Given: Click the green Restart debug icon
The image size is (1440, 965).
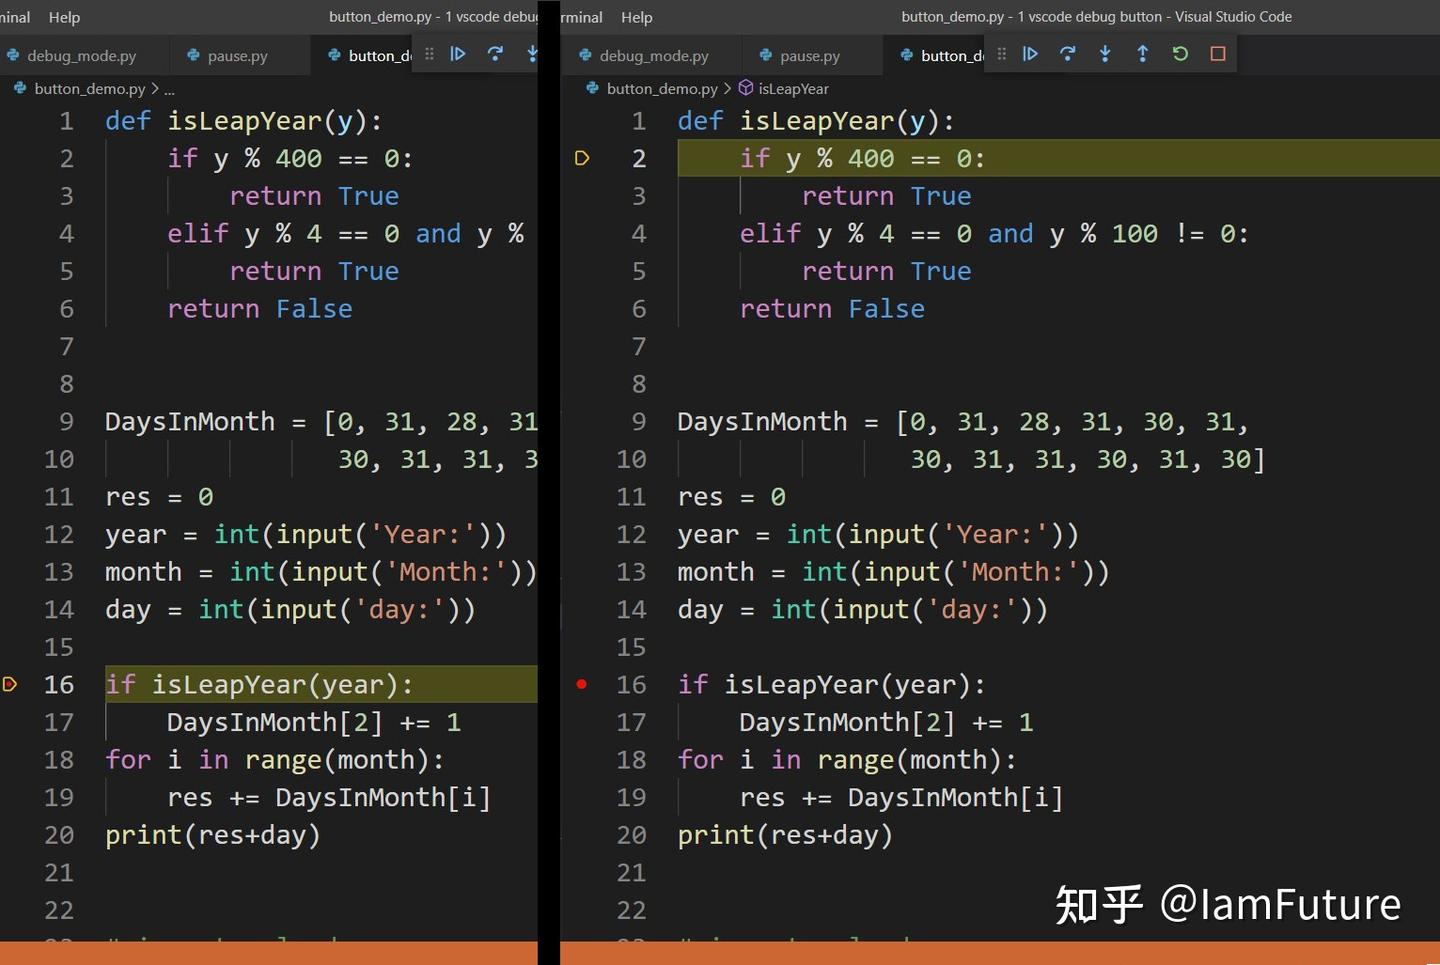Looking at the screenshot, I should 1179,55.
